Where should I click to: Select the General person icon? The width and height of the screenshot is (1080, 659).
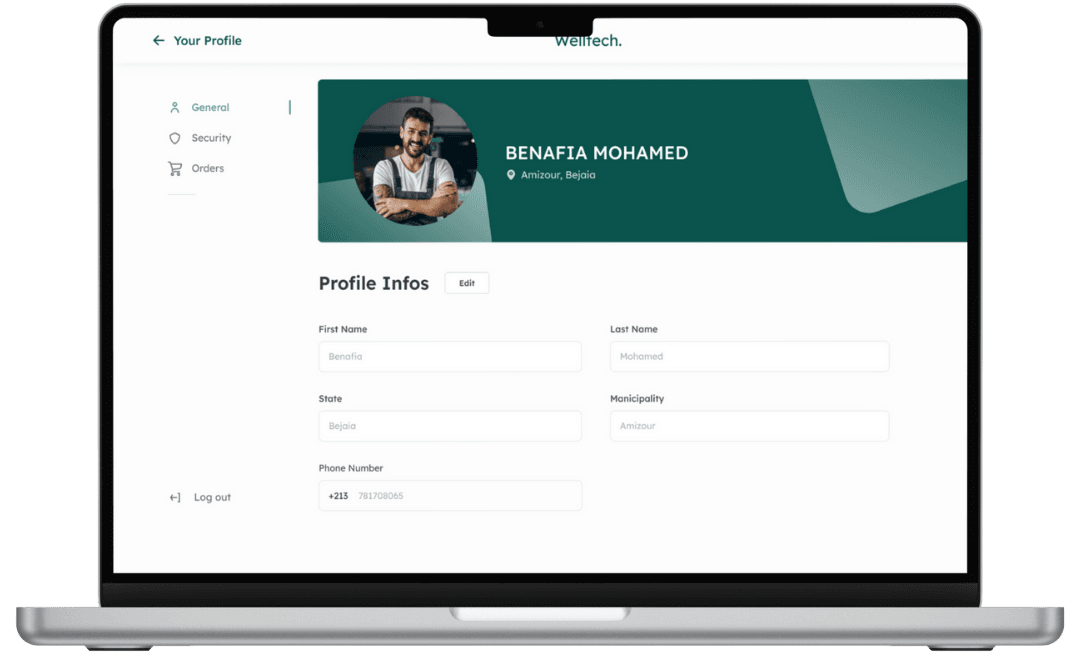[175, 107]
